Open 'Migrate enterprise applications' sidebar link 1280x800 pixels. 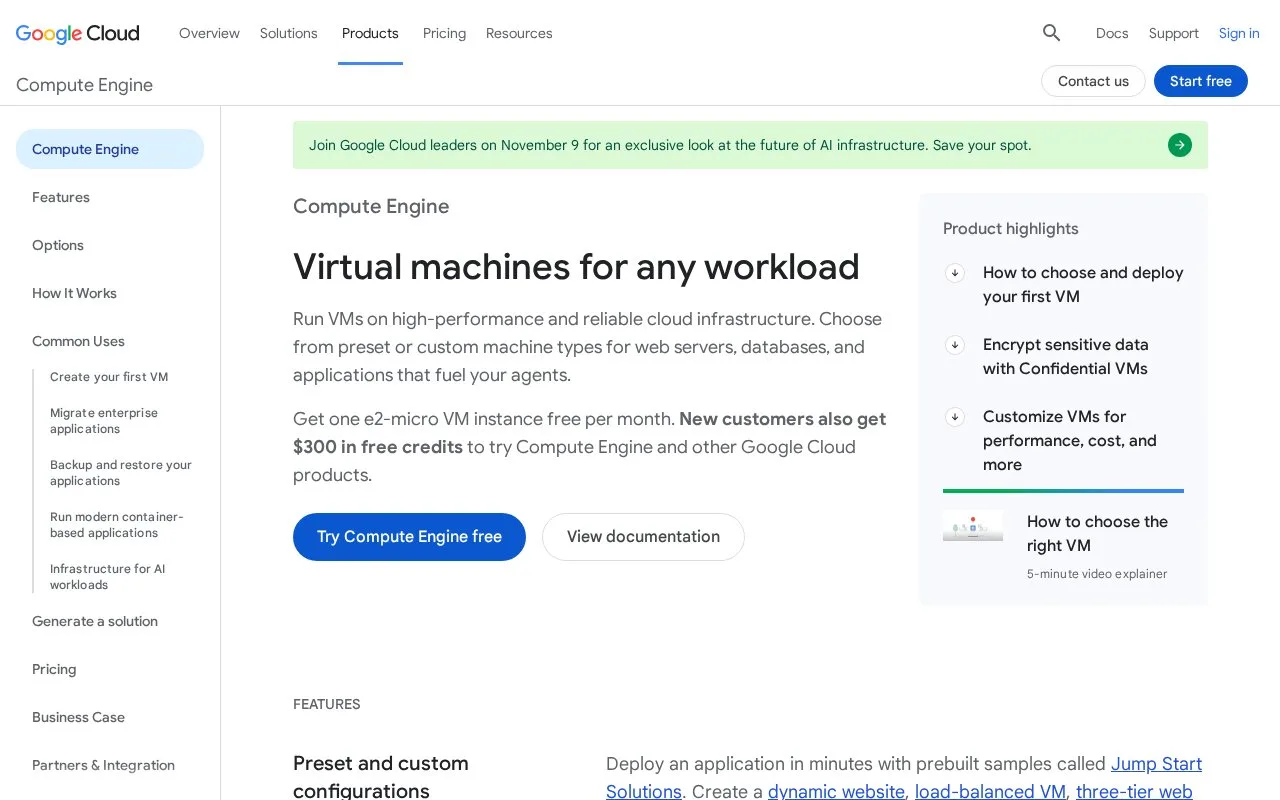click(104, 421)
